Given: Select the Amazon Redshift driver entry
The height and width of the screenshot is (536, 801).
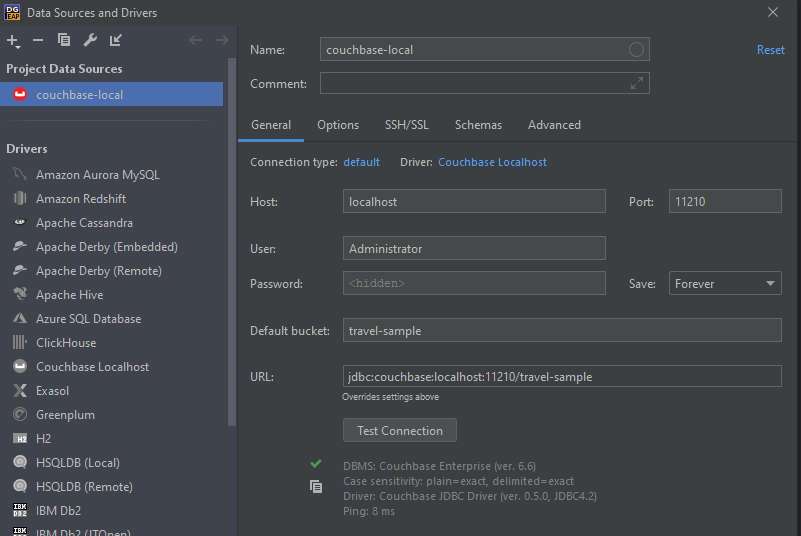Looking at the screenshot, I should coord(111,199).
